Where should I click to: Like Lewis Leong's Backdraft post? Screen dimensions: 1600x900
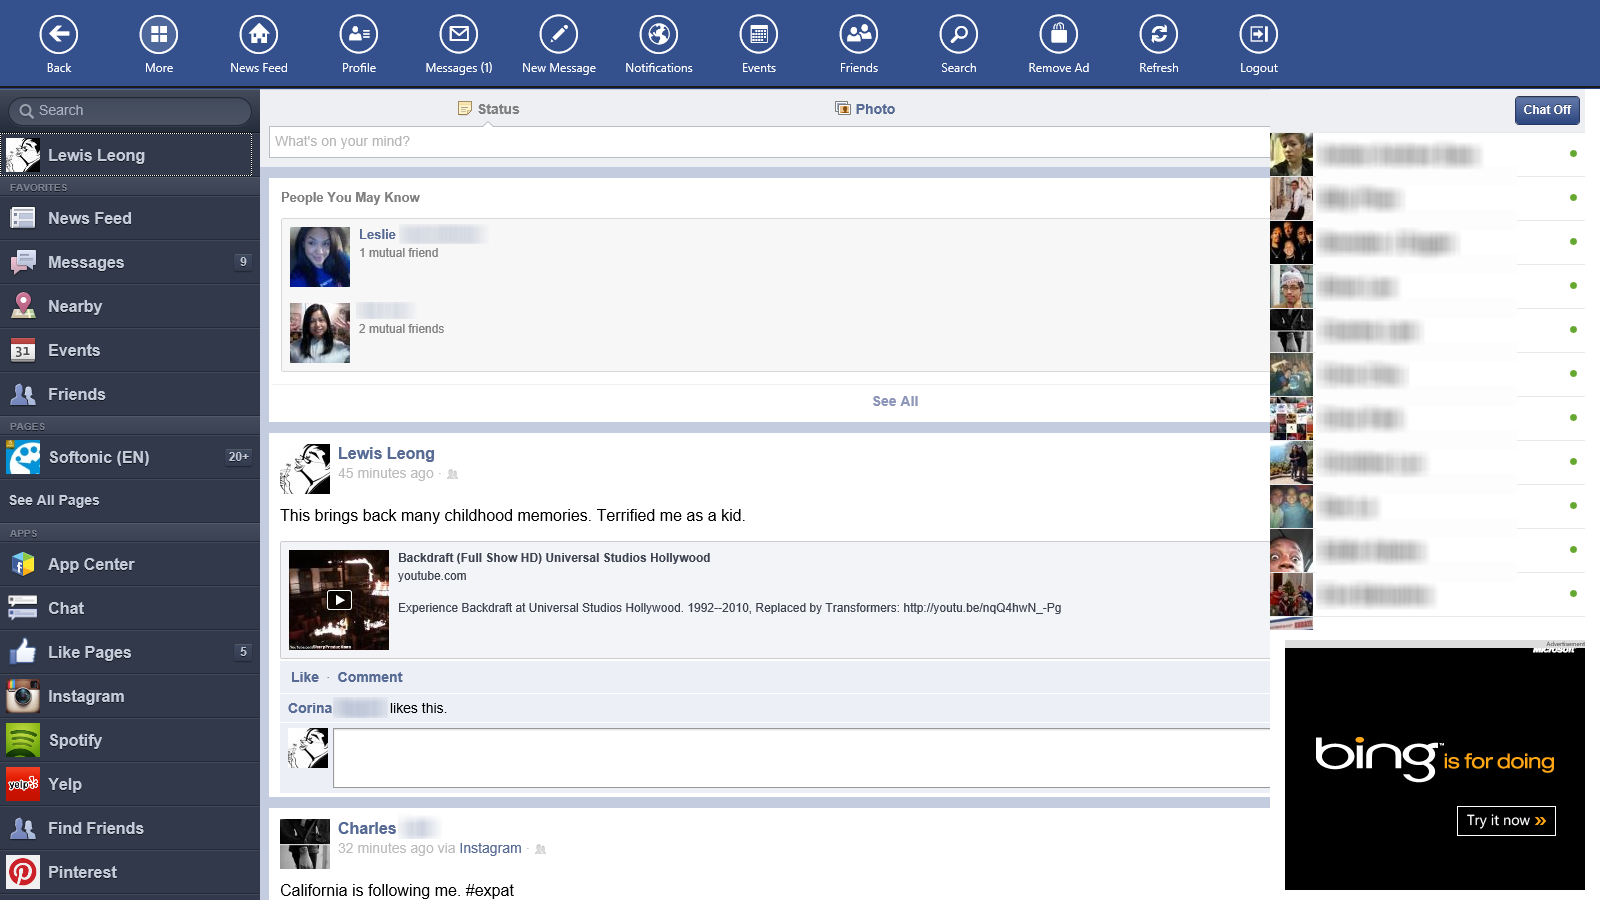pos(304,677)
